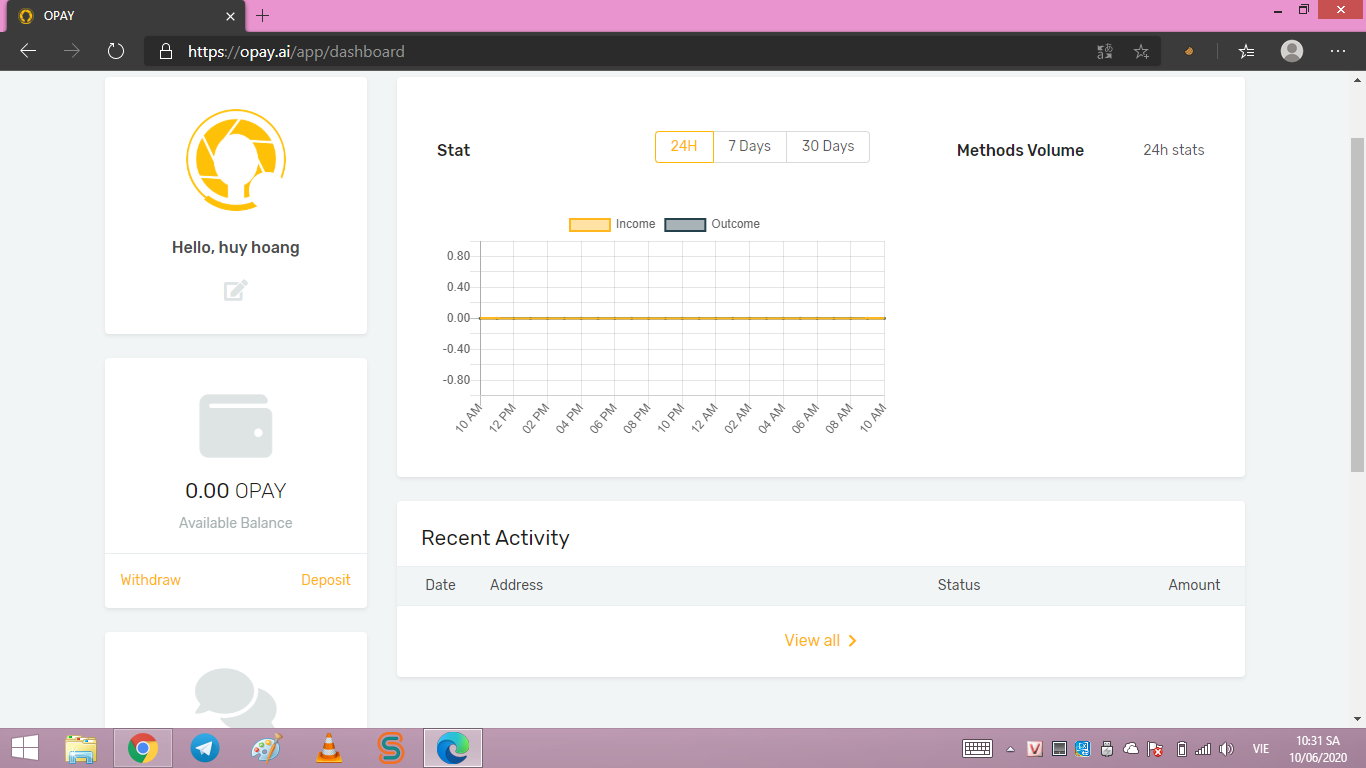Viewport: 1366px width, 768px height.
Task: Go back with the browser back arrow
Action: 28,51
